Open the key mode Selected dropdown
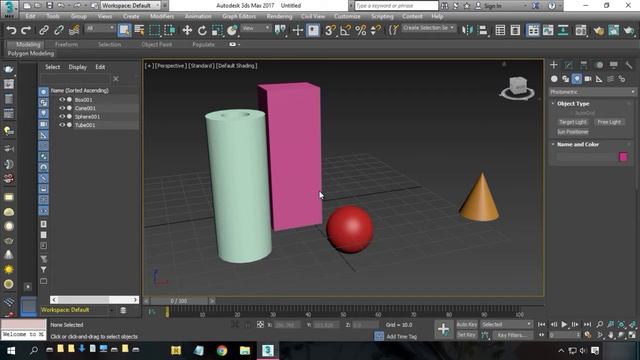This screenshot has width=640, height=360. tap(506, 325)
